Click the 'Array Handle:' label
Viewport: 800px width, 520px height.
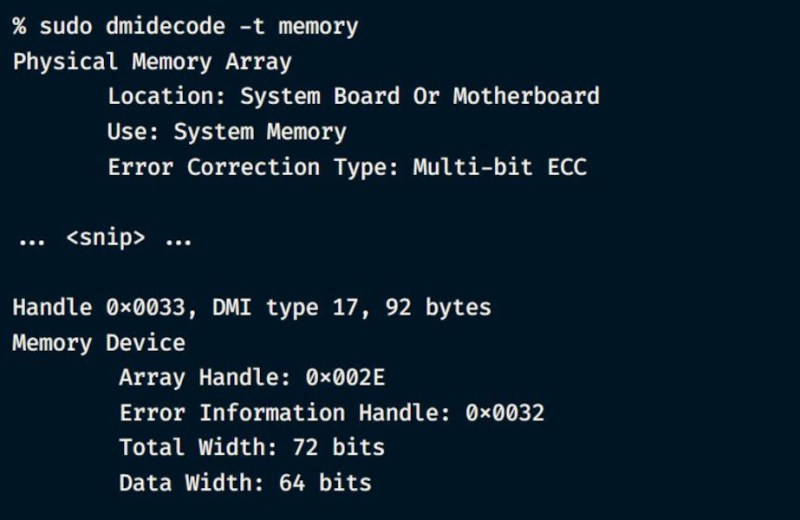[199, 378]
